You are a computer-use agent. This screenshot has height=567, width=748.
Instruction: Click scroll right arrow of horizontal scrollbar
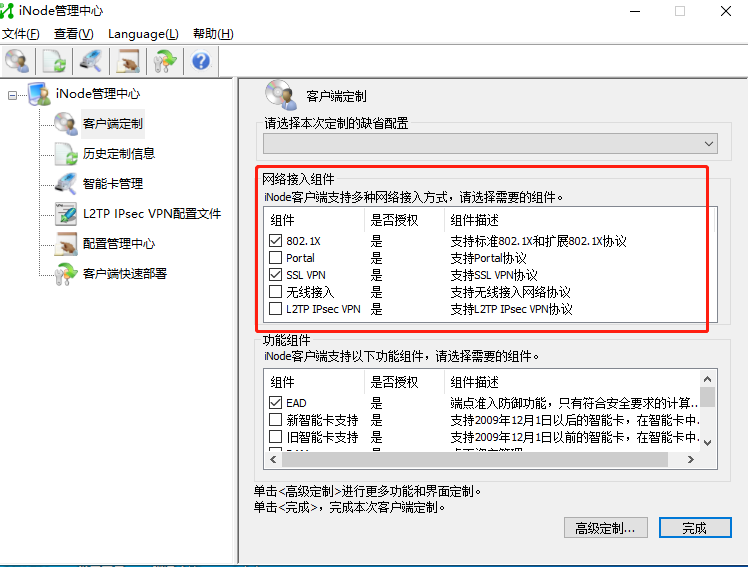(x=691, y=459)
